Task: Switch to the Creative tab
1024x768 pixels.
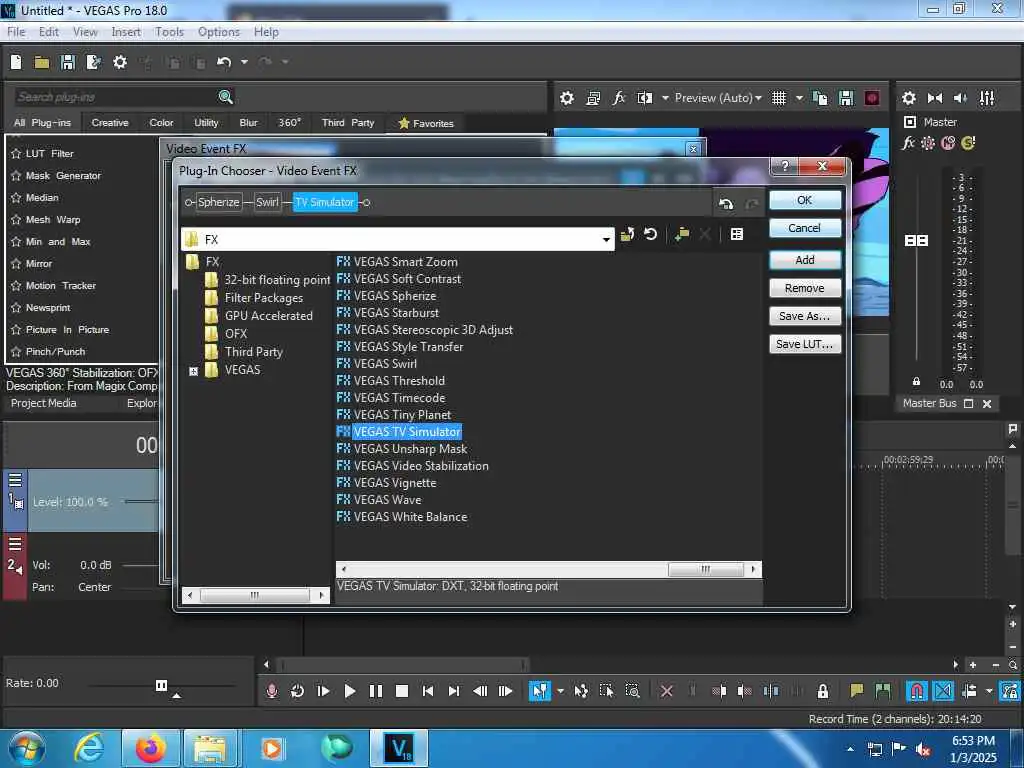Action: 110,123
